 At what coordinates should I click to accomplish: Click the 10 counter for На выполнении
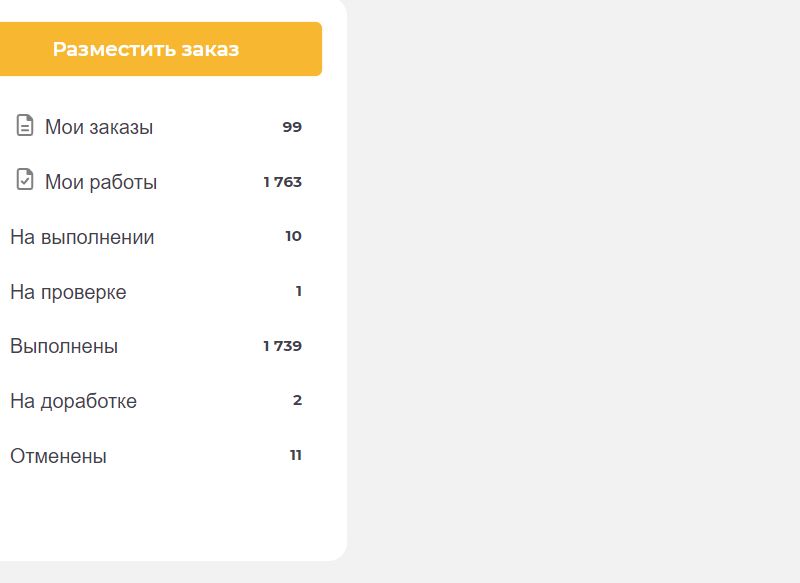coord(293,237)
